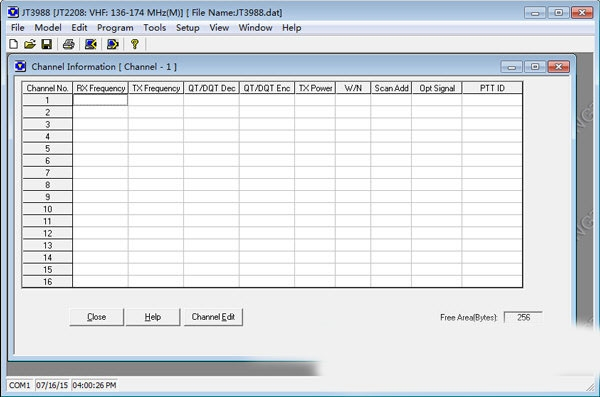Select channel row 7 header
This screenshot has height=397, width=600.
point(47,173)
